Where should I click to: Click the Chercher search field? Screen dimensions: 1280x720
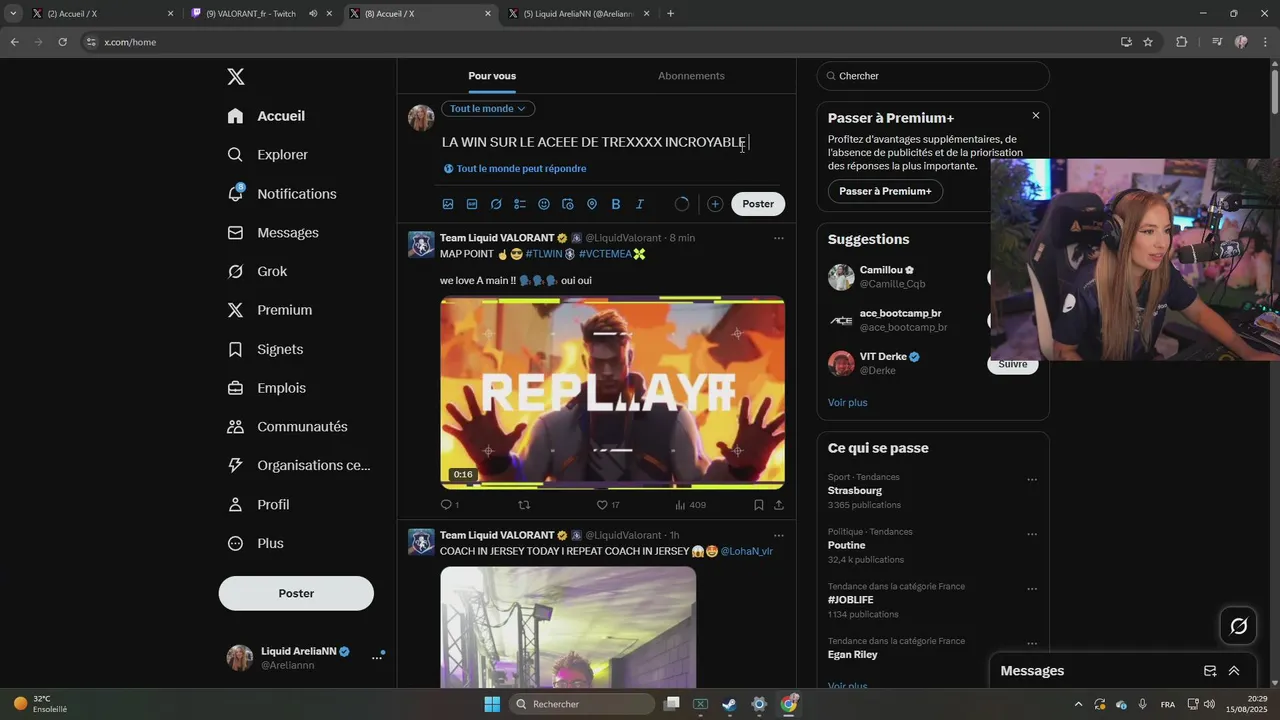(933, 76)
